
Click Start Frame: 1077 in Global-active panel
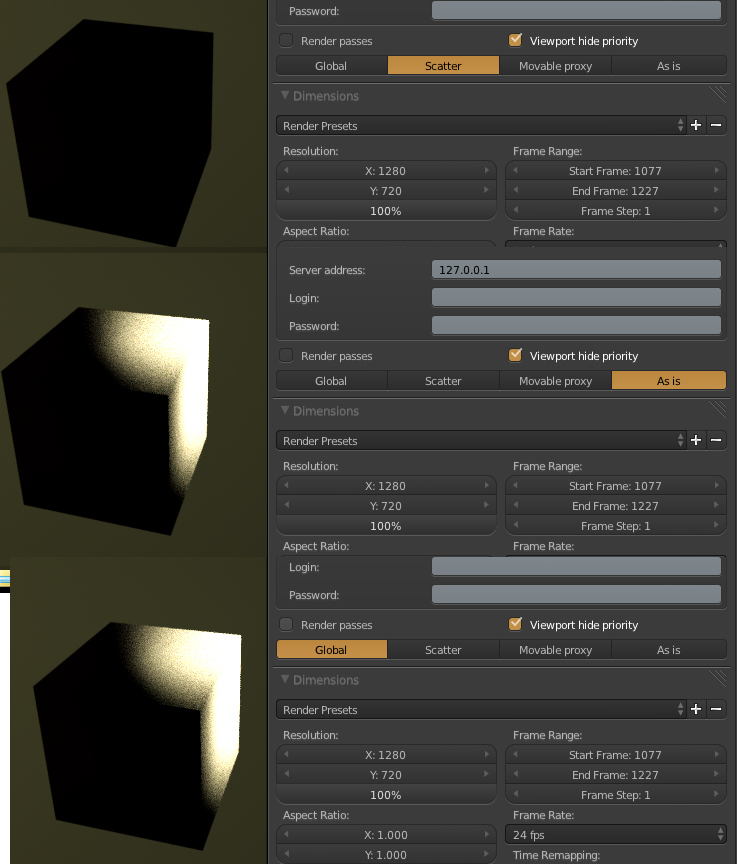point(616,754)
